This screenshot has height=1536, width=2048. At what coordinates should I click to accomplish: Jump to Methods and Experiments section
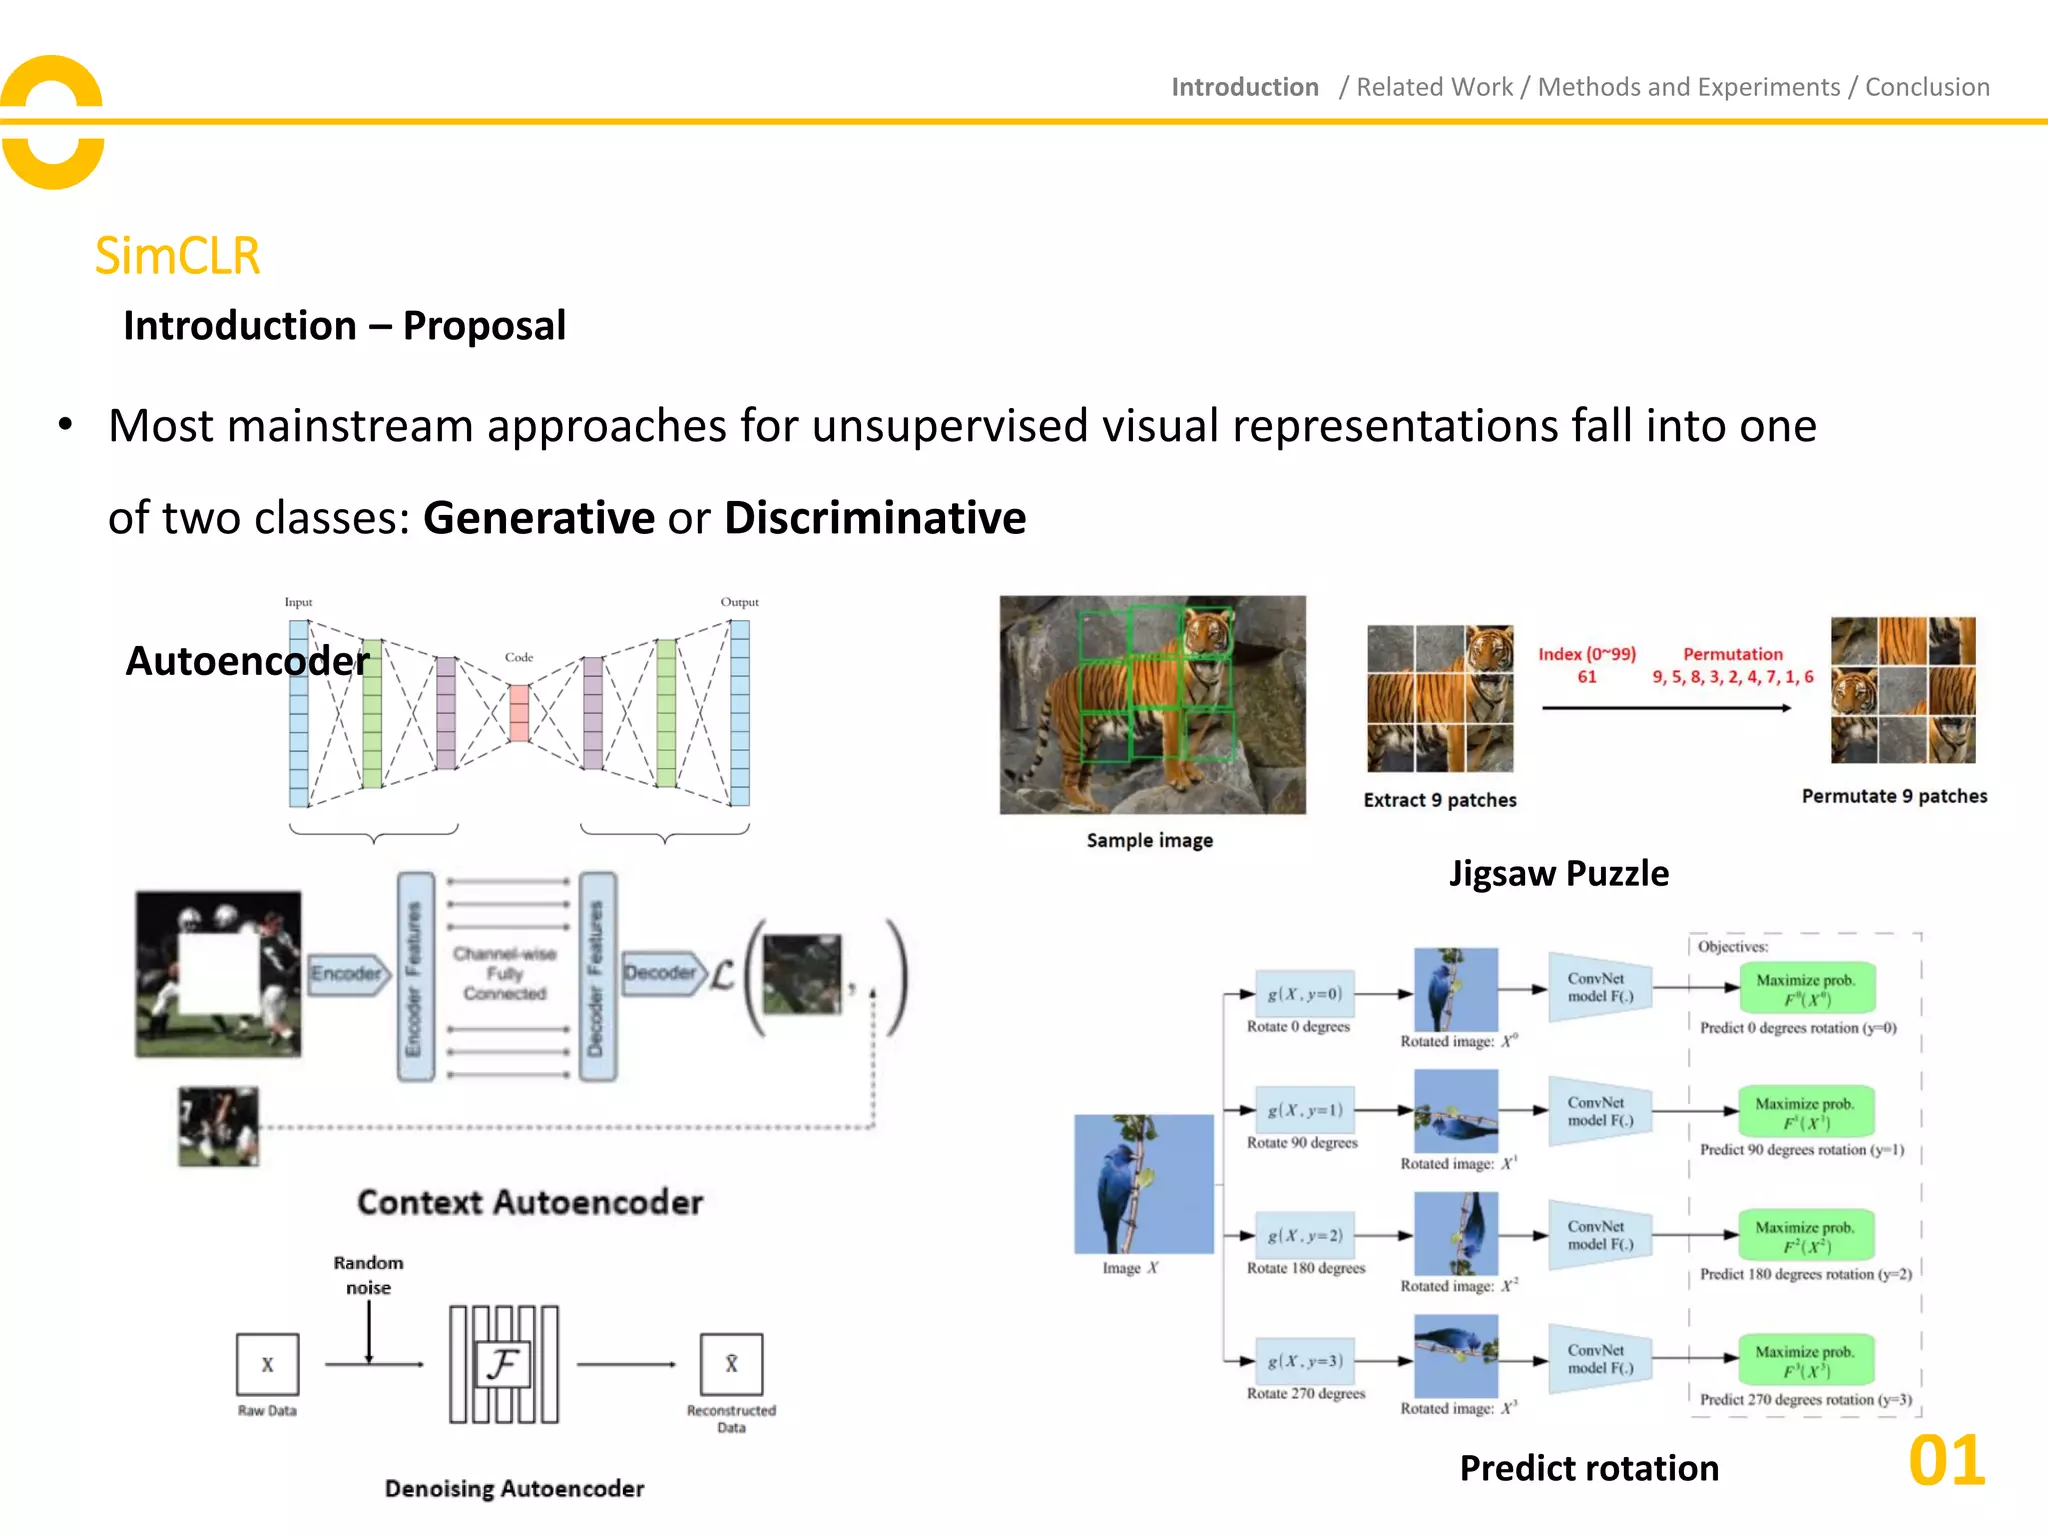1688,87
